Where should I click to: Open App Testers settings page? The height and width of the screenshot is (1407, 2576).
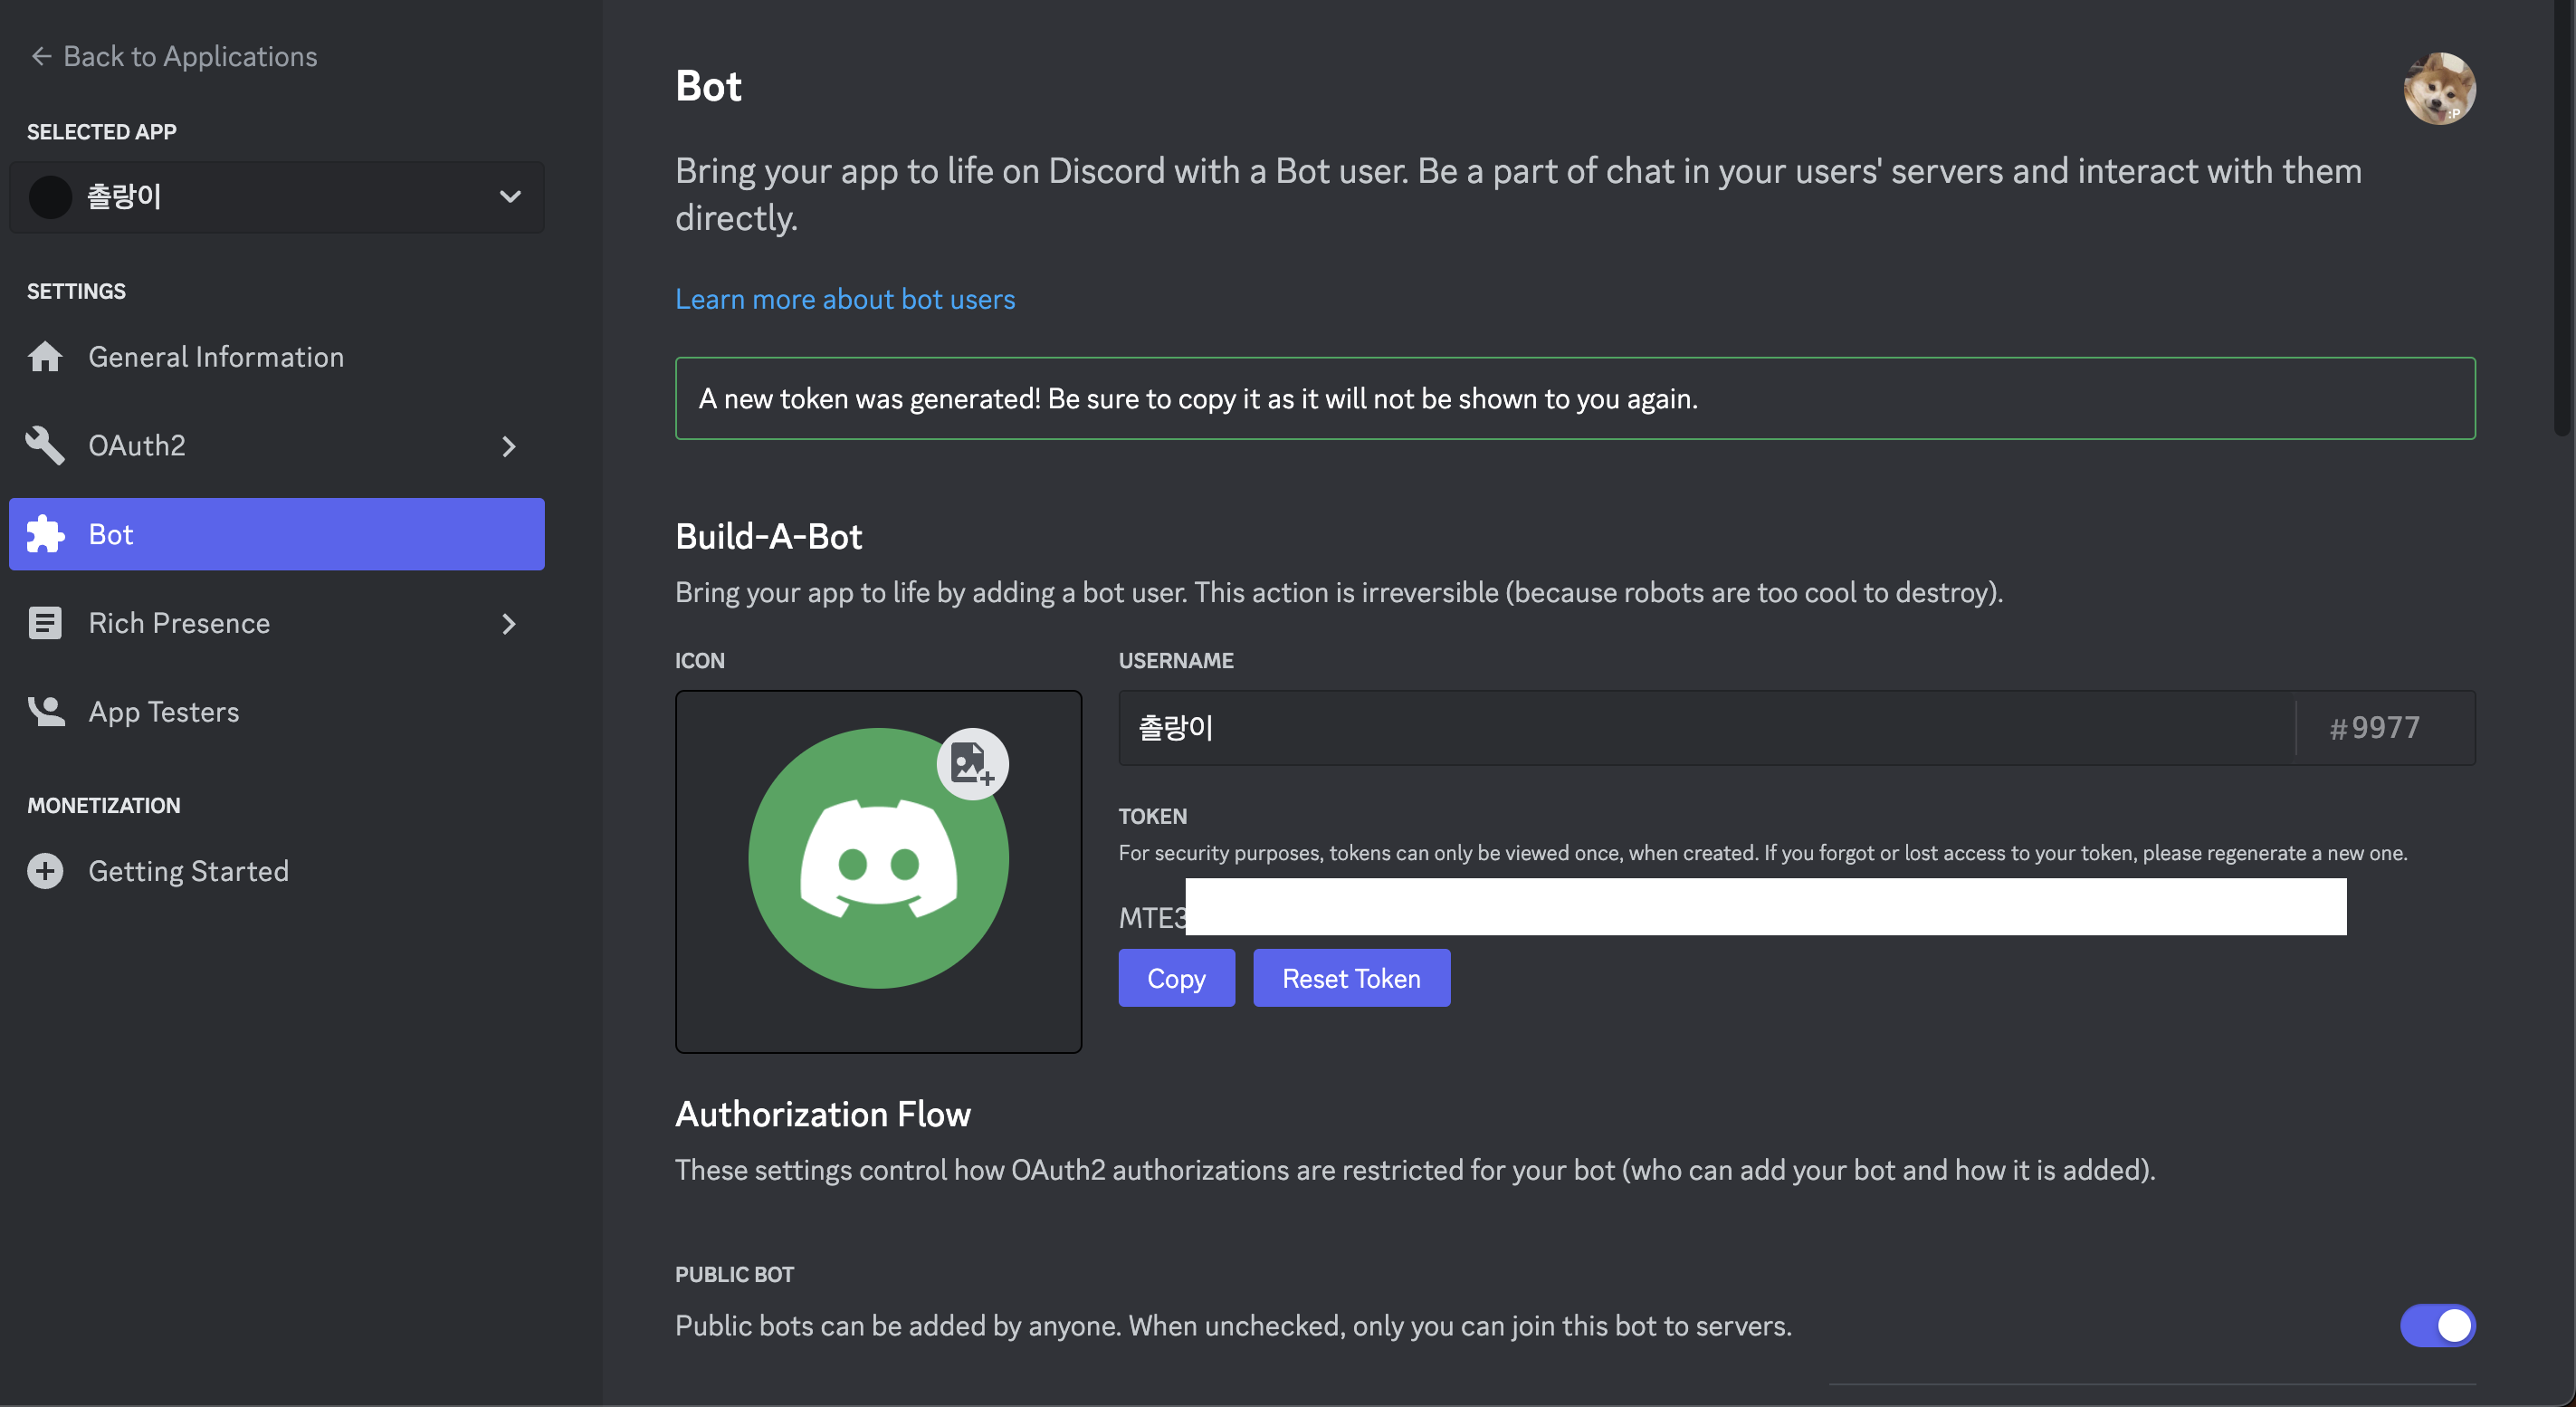point(164,711)
